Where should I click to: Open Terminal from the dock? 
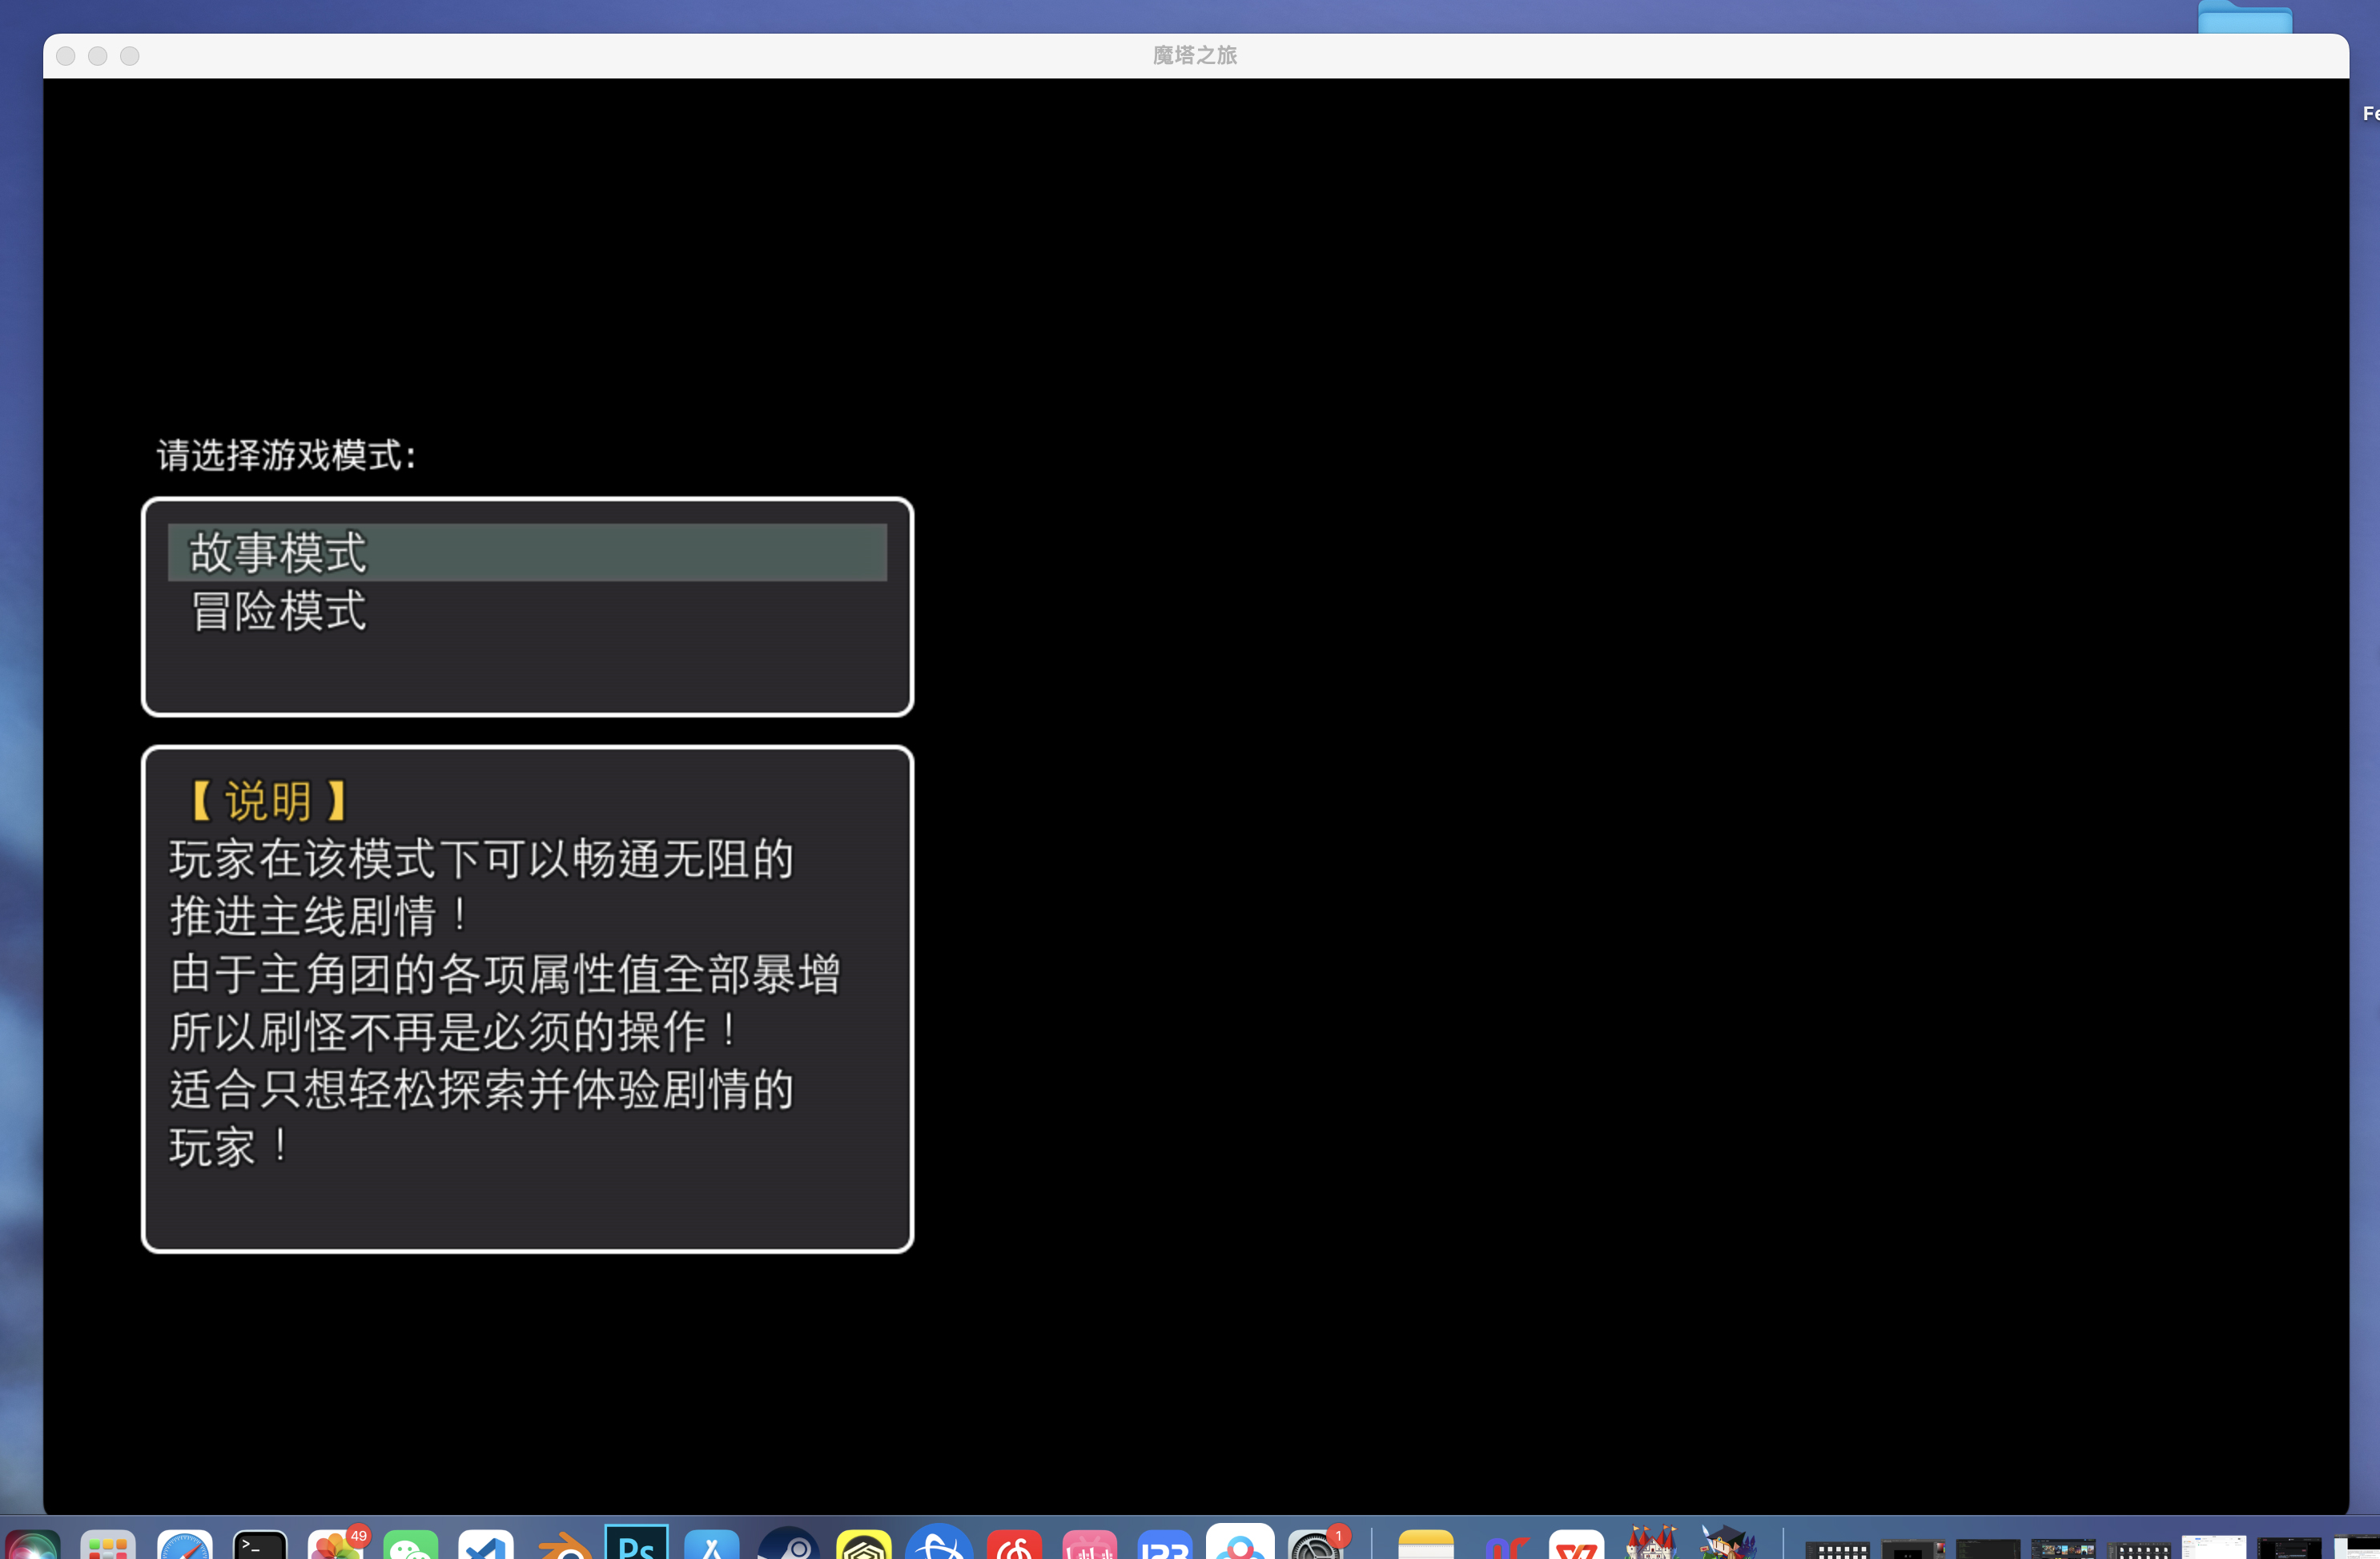pos(260,1545)
